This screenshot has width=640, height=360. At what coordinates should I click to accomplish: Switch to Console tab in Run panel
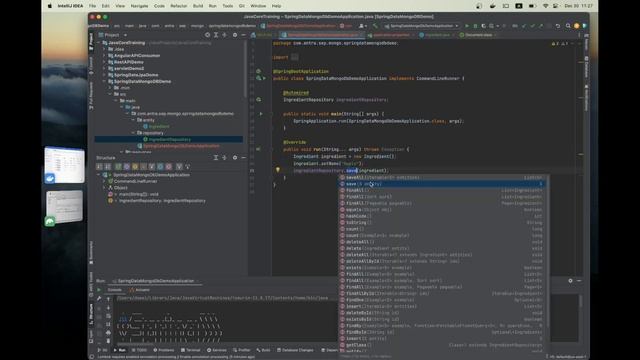pos(114,290)
